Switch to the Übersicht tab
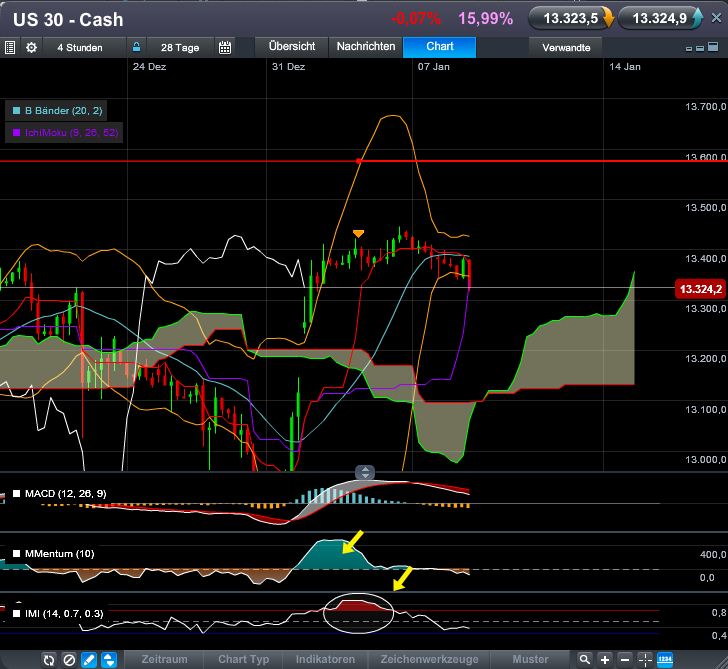Image resolution: width=728 pixels, height=669 pixels. pos(292,46)
